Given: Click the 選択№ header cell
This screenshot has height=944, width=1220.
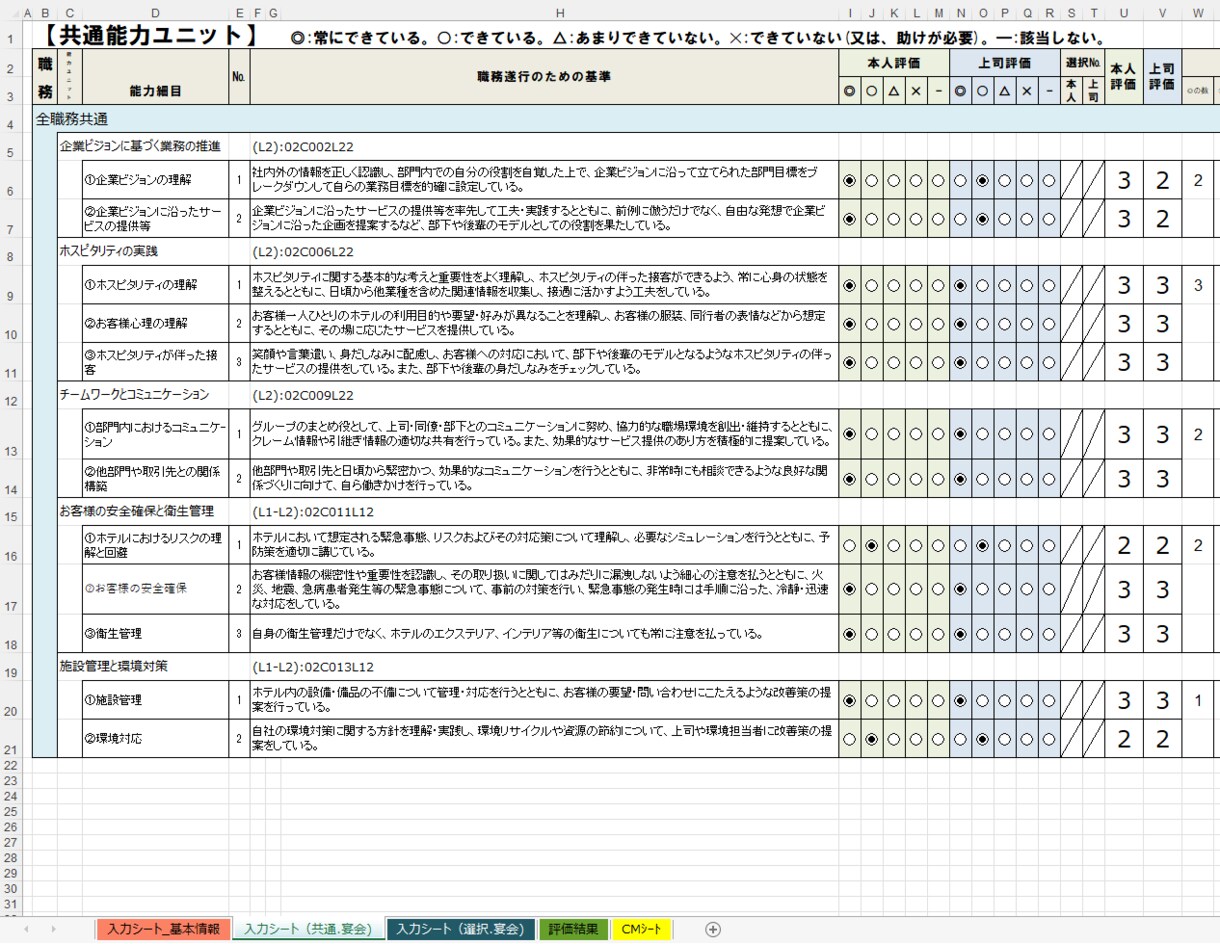Looking at the screenshot, I should click(1082, 62).
